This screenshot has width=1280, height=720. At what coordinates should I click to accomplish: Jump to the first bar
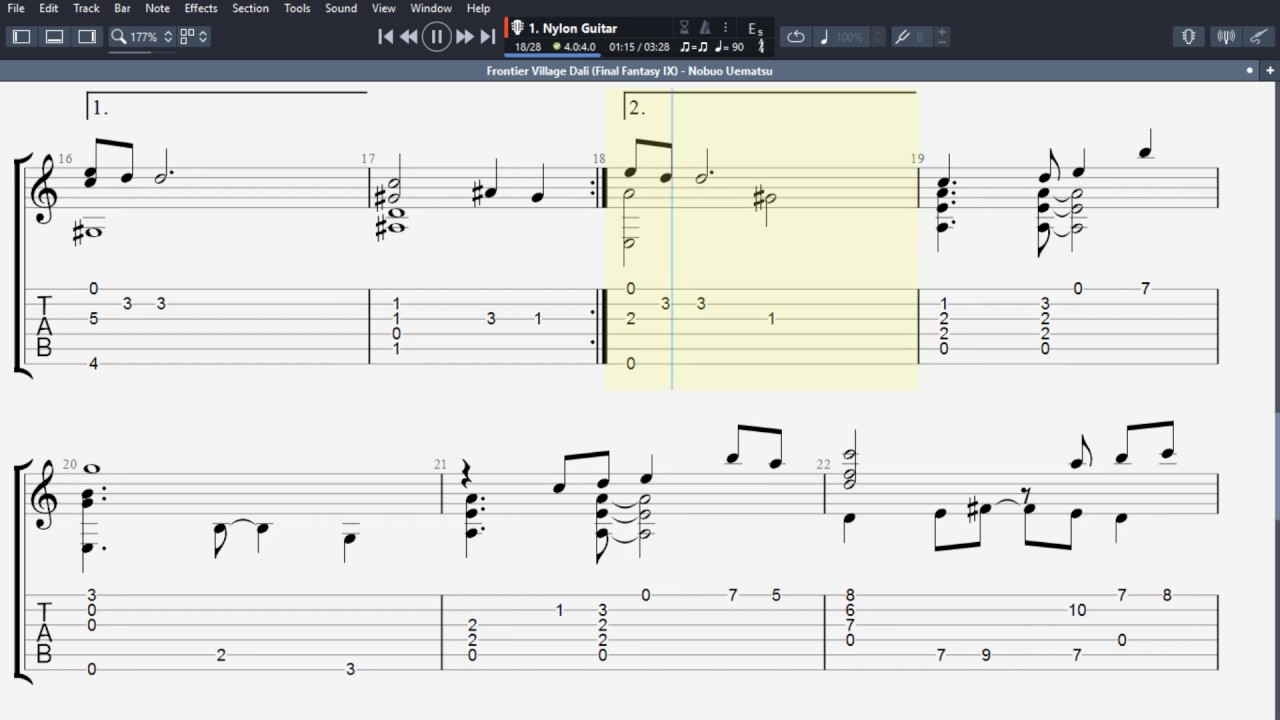click(x=385, y=37)
